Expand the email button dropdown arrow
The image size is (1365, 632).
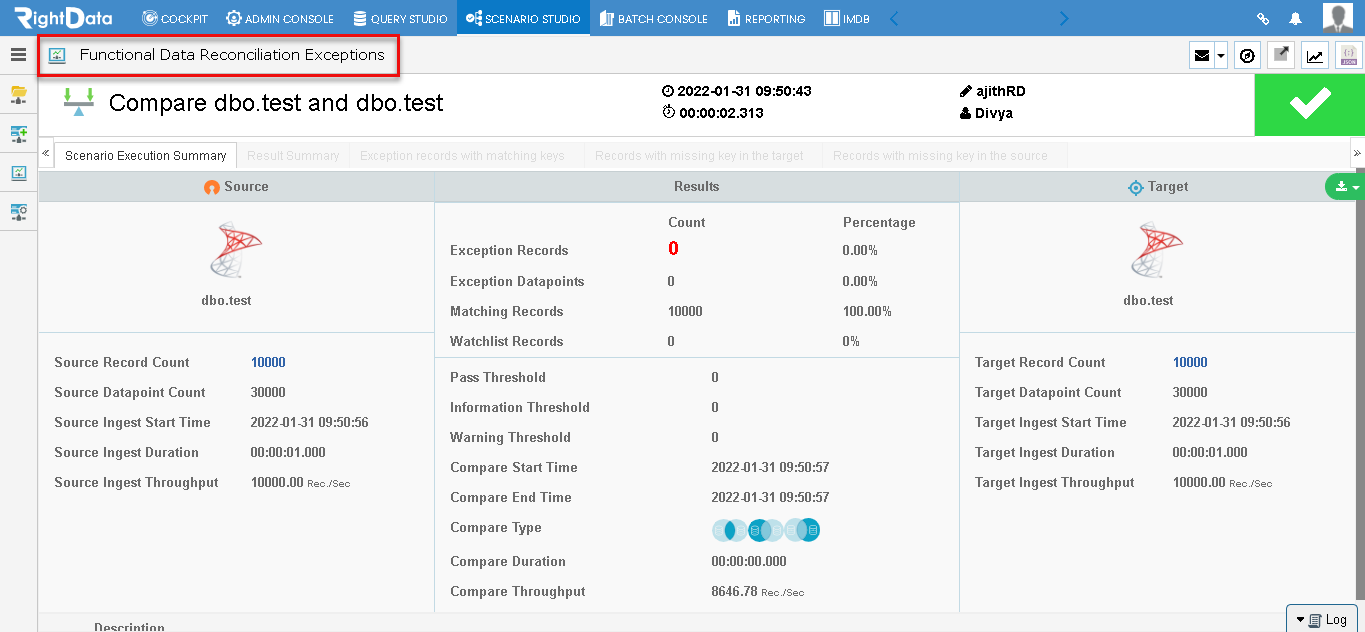coord(1221,55)
